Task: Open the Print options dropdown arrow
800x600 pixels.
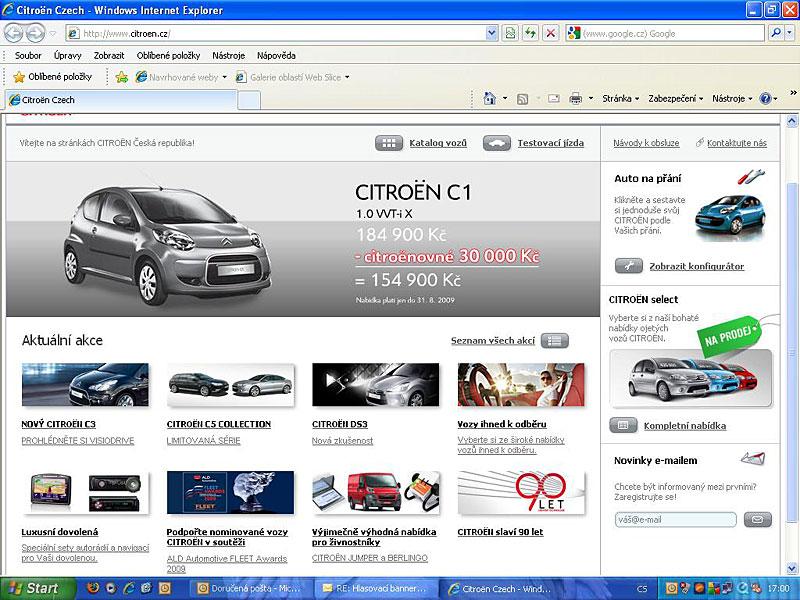Action: coord(591,98)
